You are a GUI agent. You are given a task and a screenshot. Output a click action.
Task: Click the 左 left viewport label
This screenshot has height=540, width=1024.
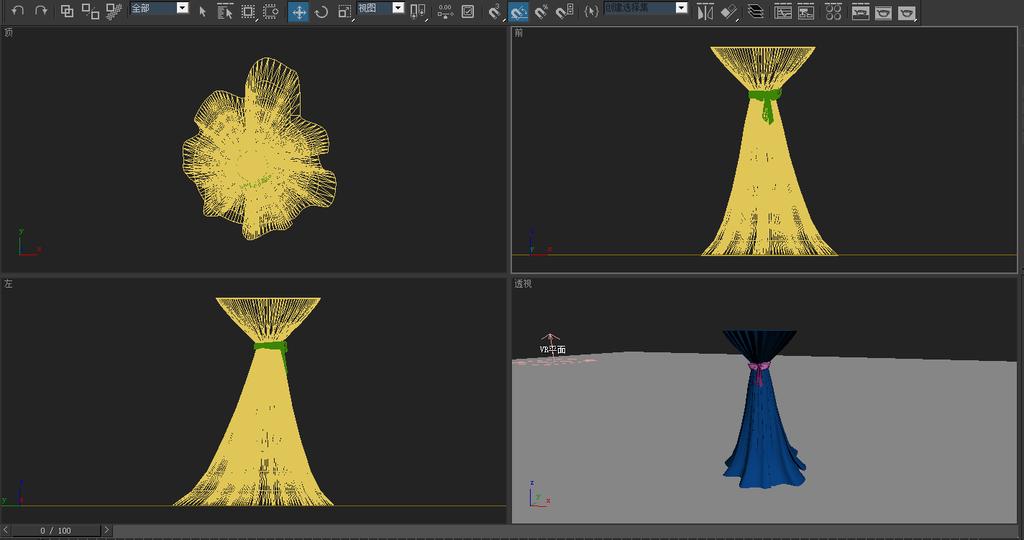tap(8, 283)
